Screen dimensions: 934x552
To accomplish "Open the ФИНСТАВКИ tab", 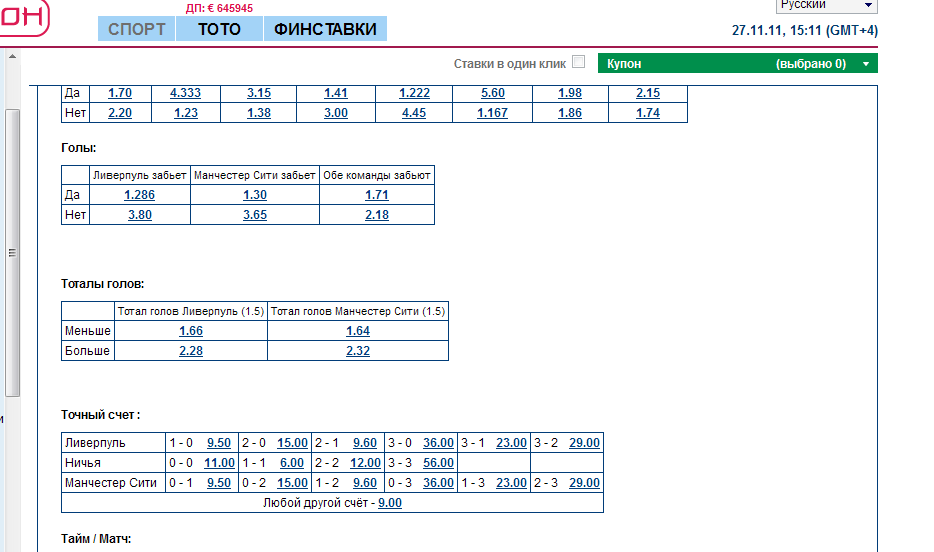I will pos(325,29).
